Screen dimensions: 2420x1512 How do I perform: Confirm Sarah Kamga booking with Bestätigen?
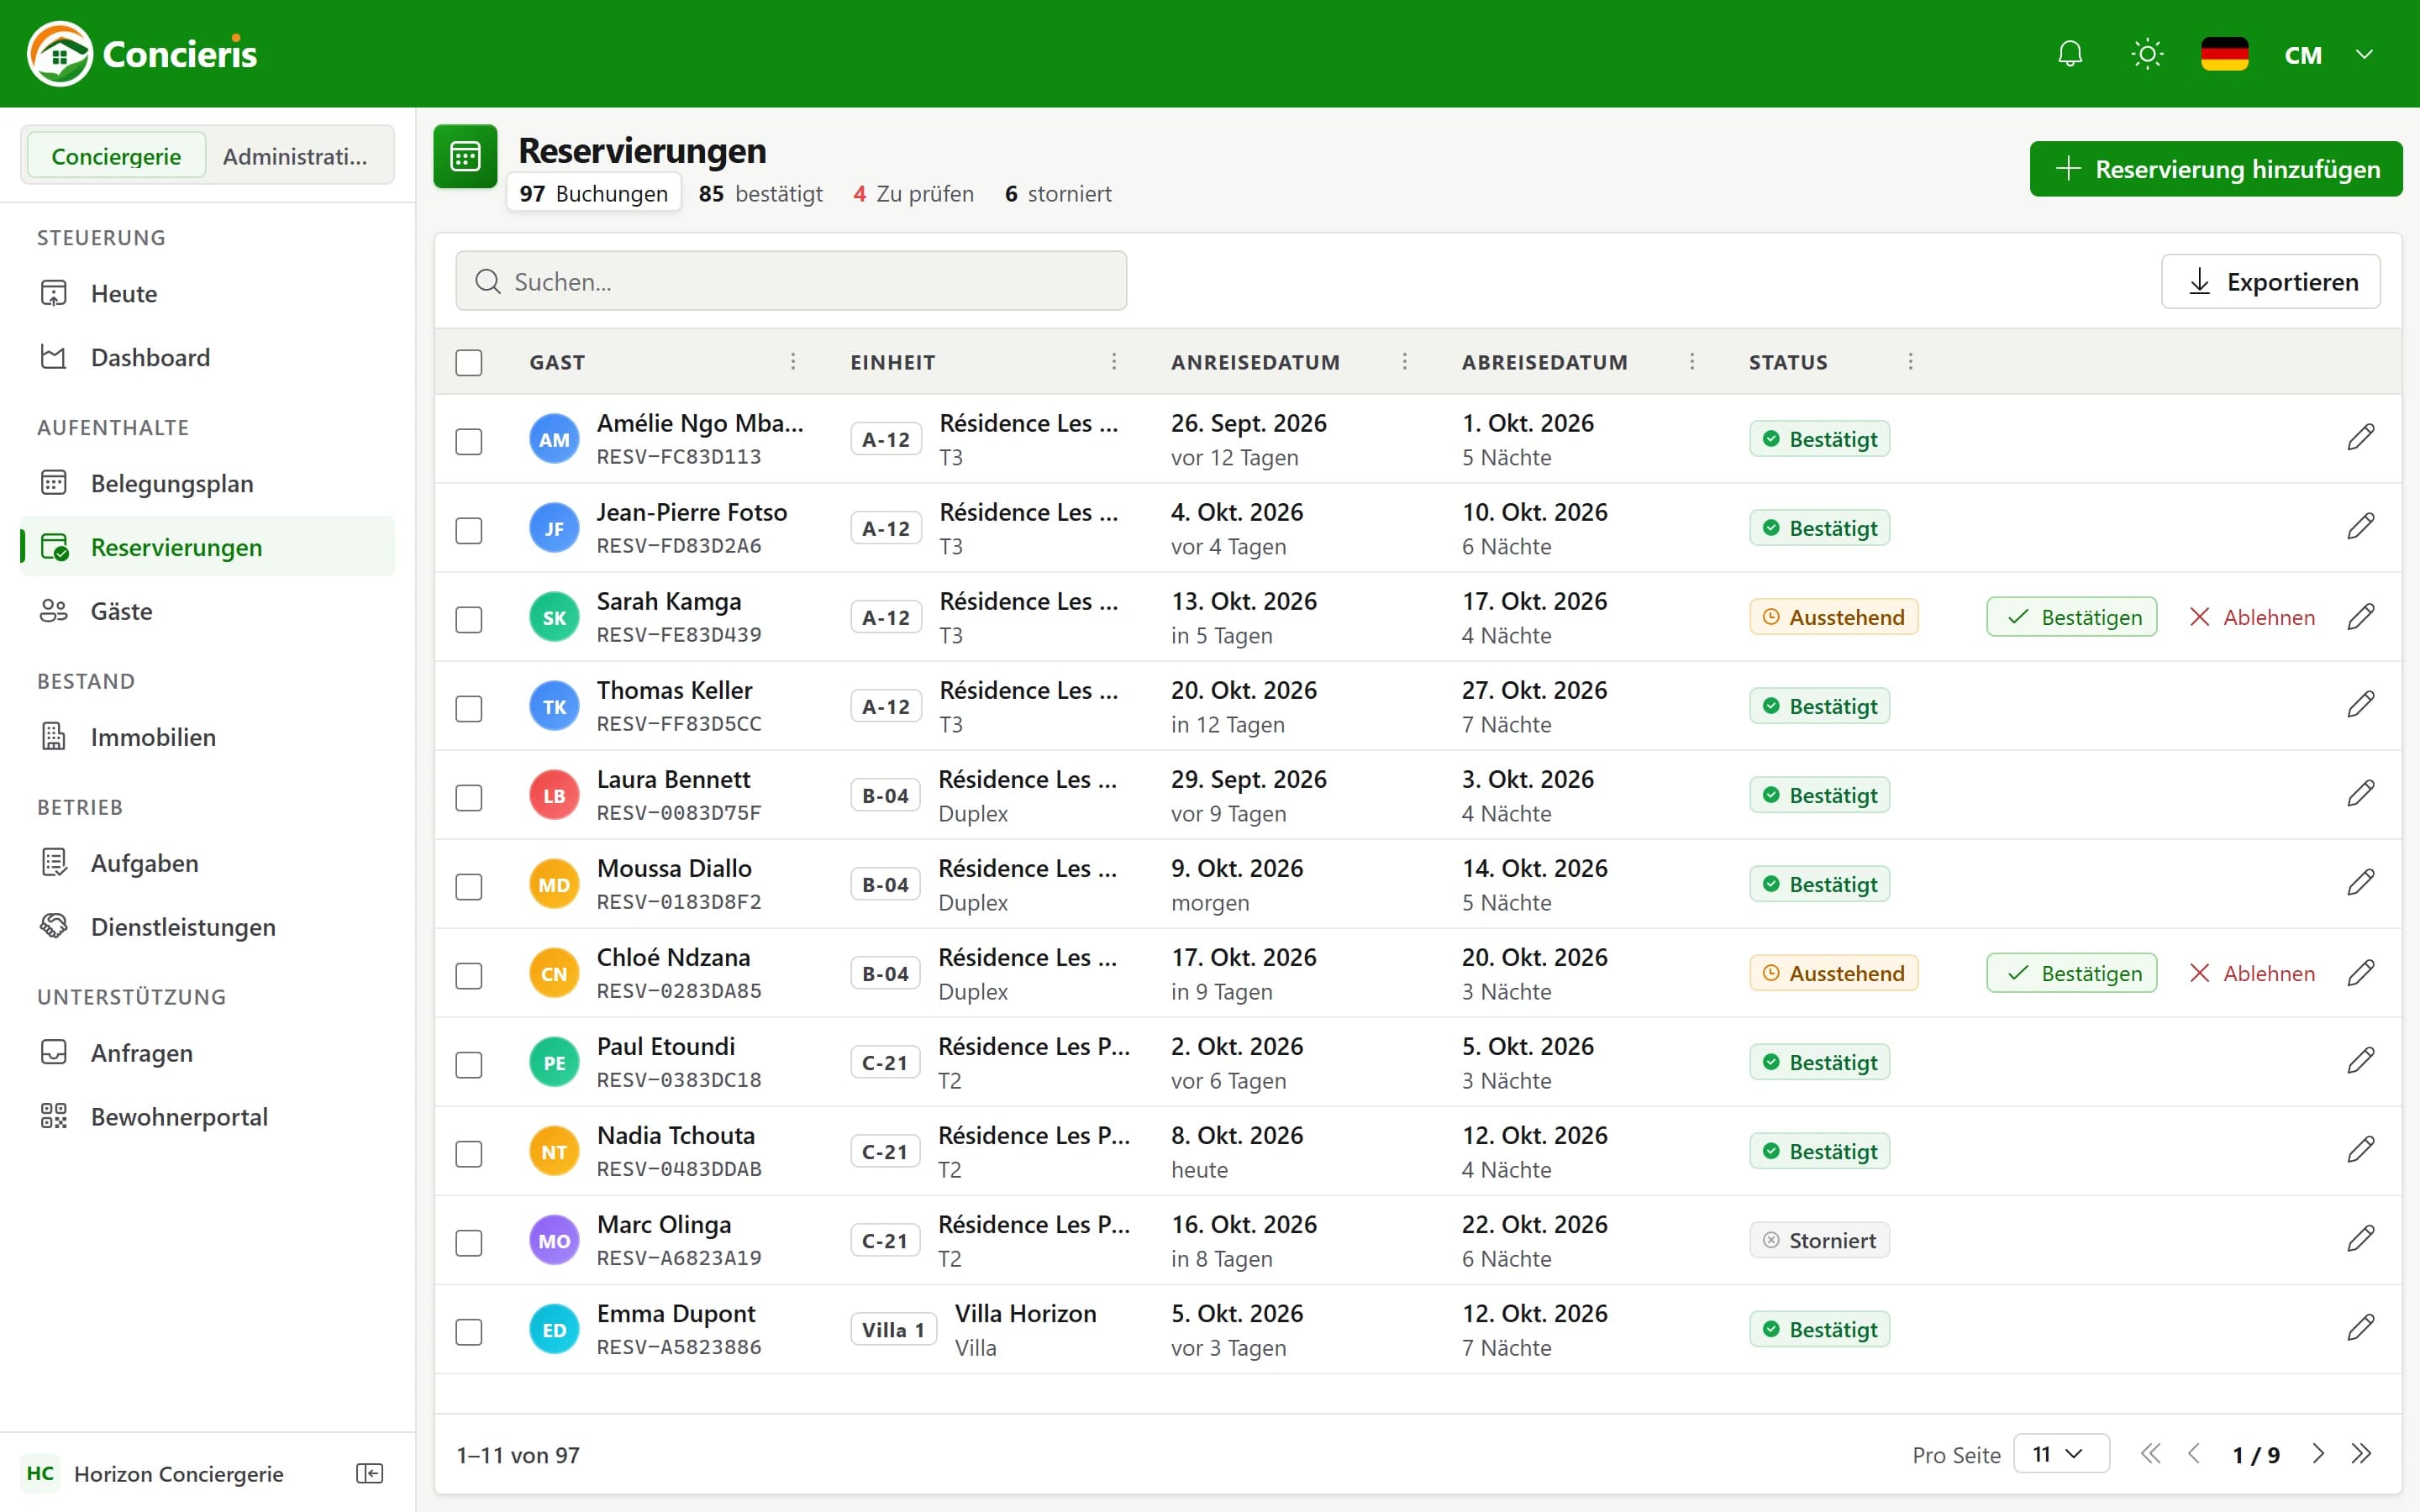click(2071, 617)
